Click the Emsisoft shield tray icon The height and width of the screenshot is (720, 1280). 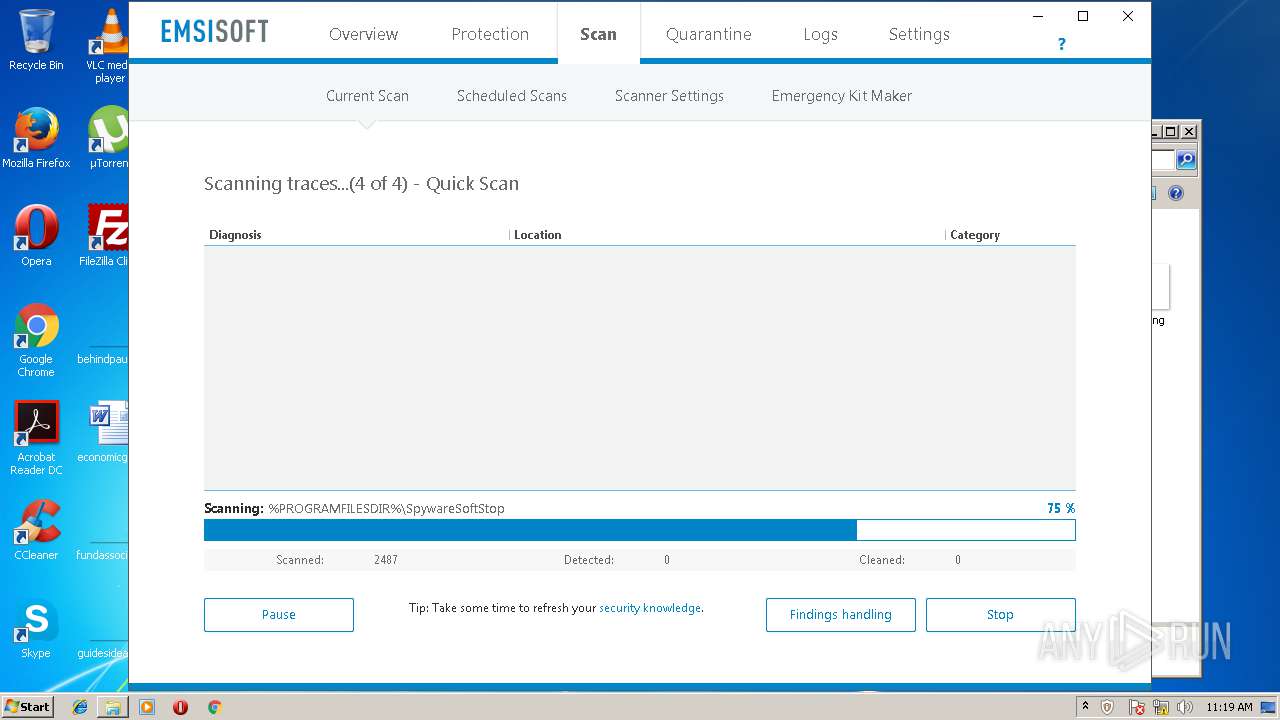point(1107,707)
